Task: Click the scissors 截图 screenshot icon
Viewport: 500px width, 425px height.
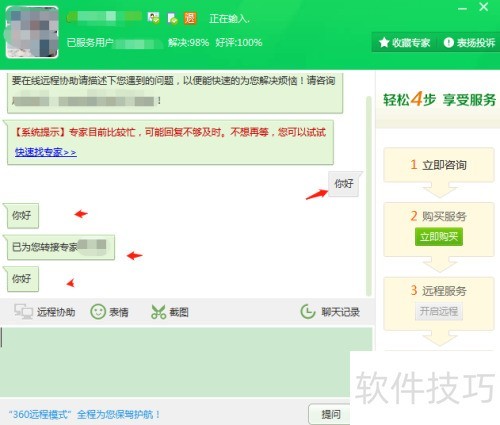Action: click(x=158, y=312)
